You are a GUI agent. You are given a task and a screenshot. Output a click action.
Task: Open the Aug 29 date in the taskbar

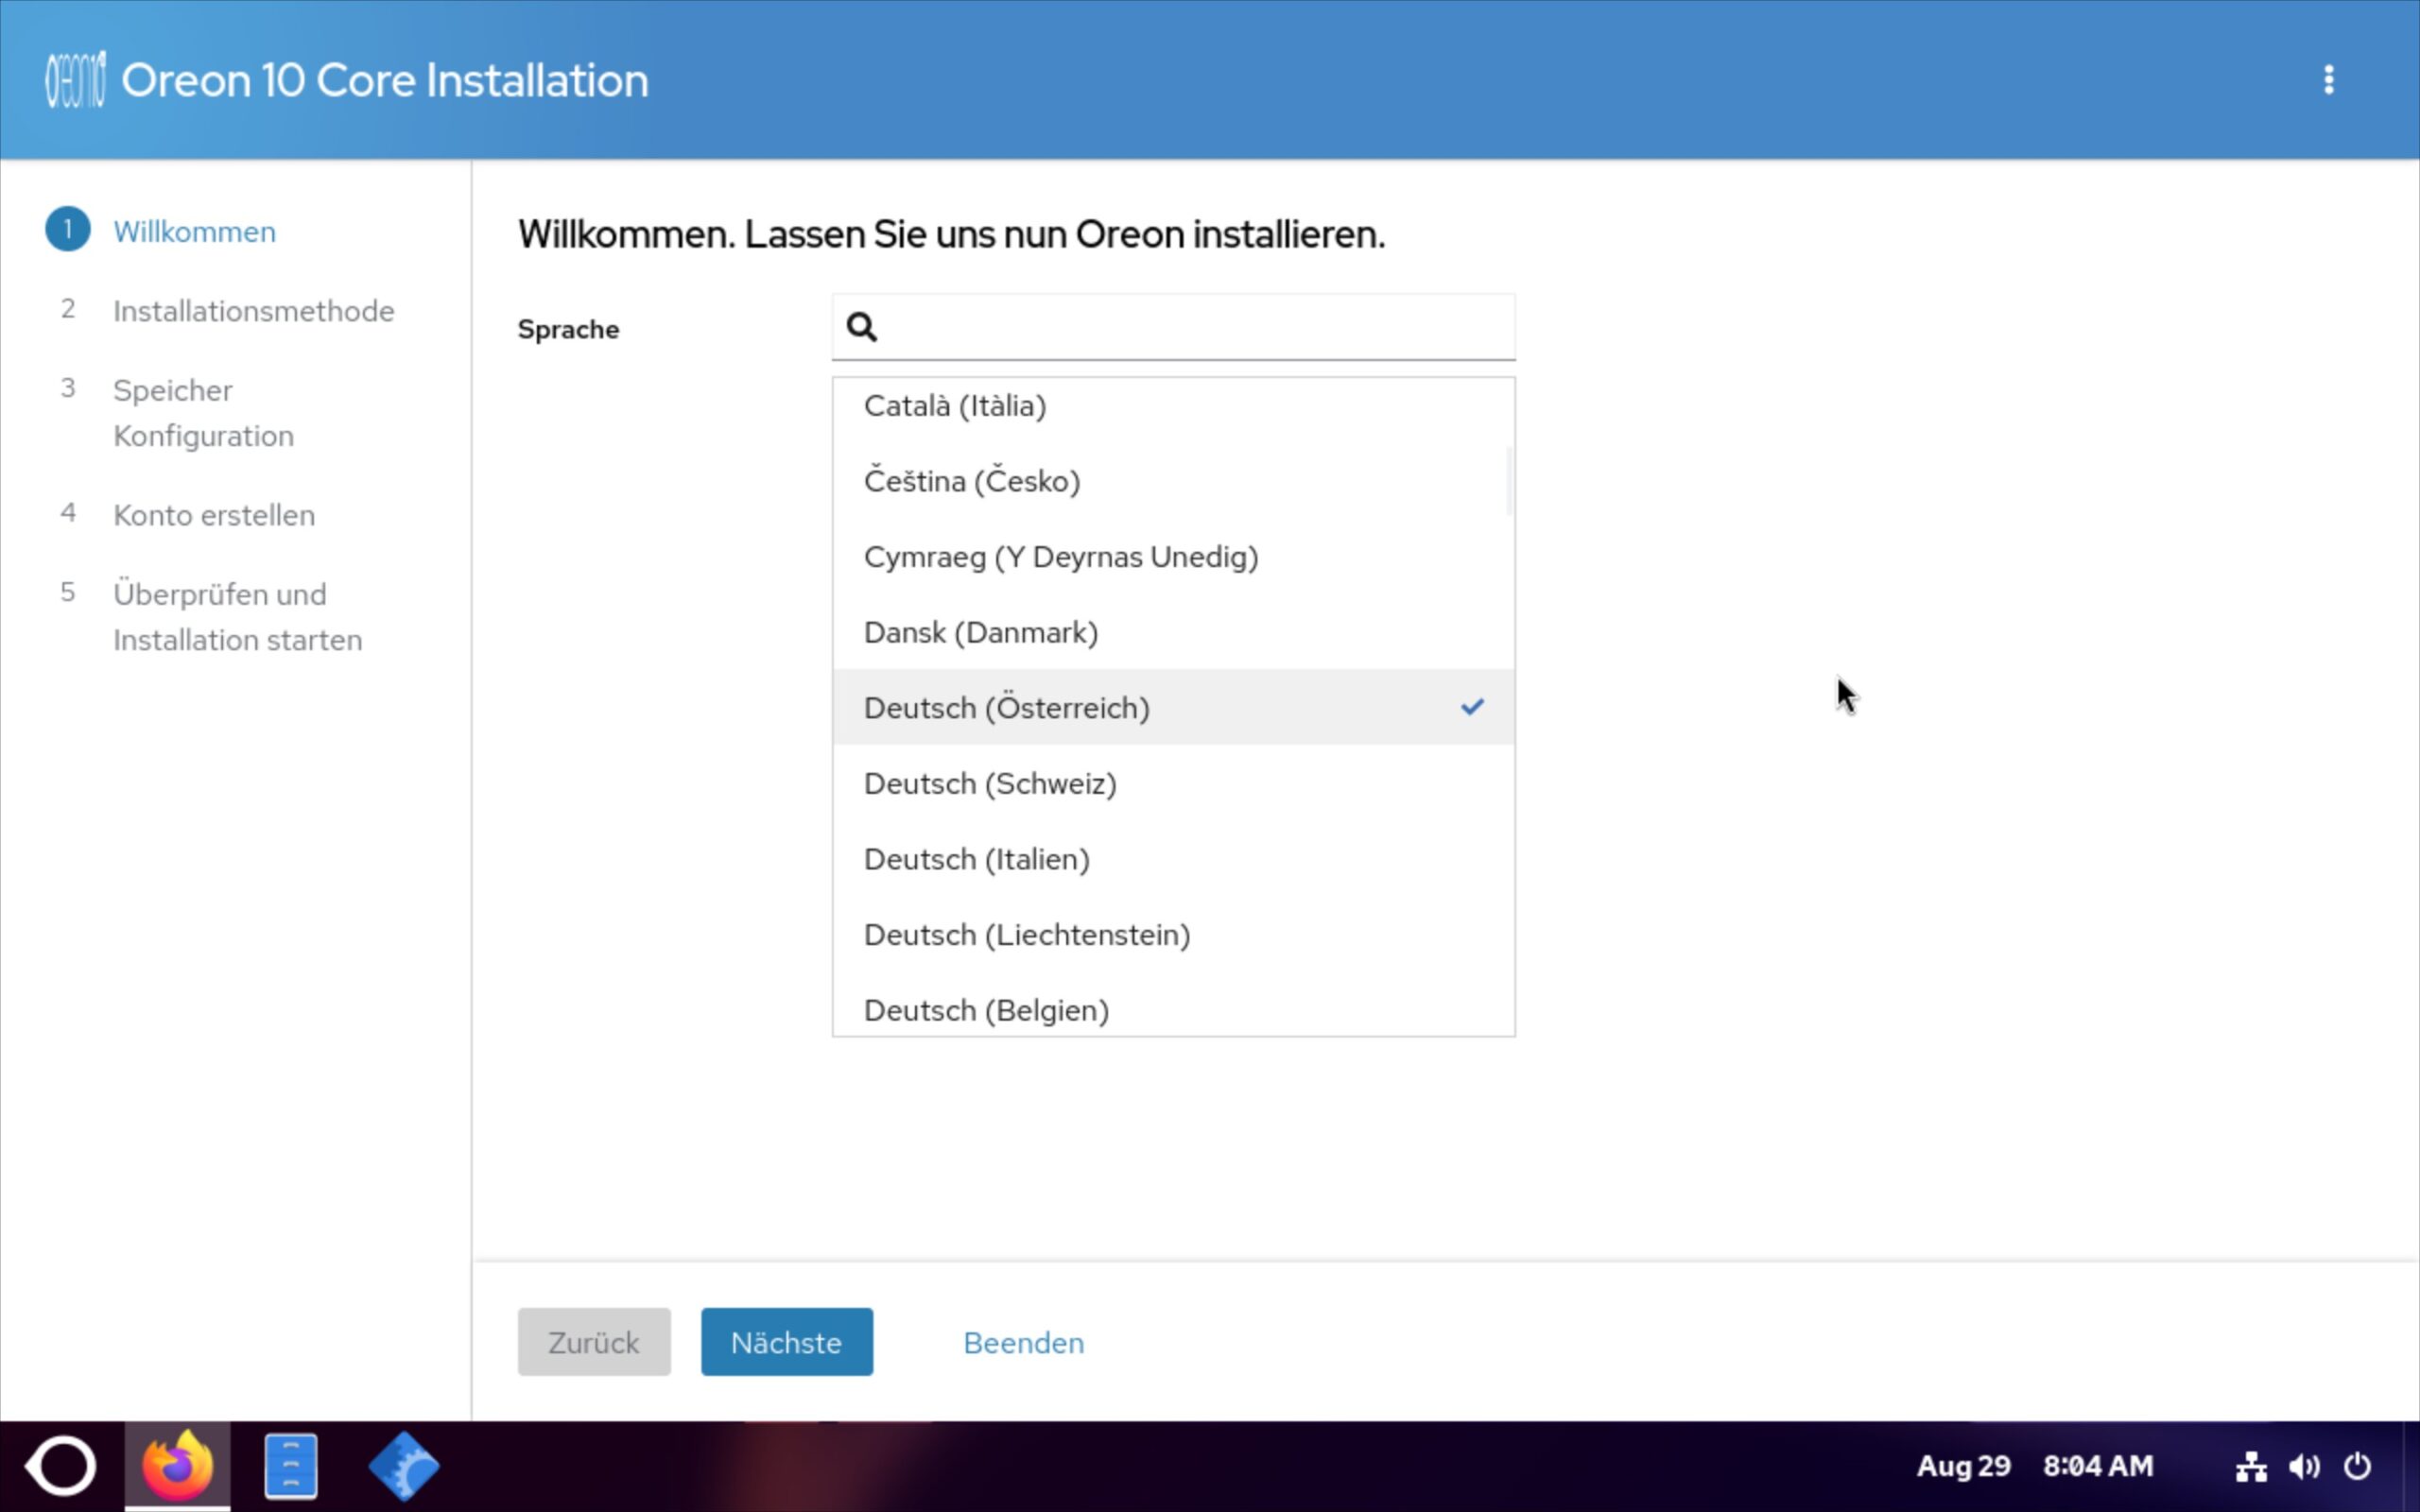point(1963,1466)
